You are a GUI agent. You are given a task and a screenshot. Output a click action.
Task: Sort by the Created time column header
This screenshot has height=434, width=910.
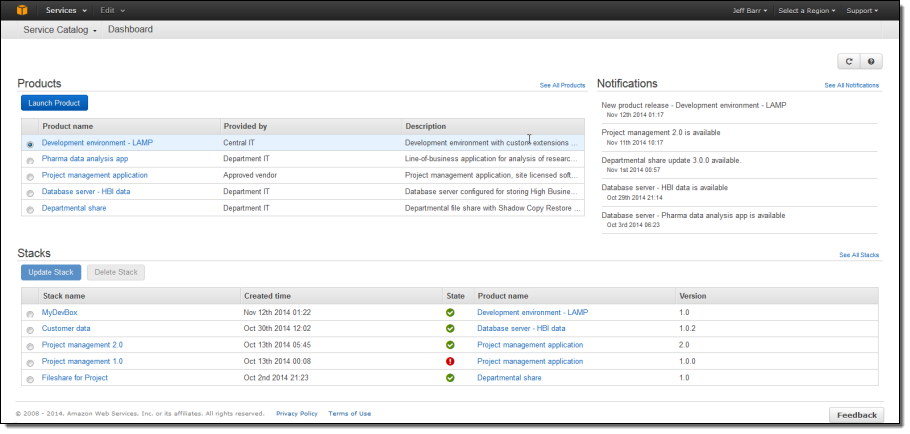(x=268, y=296)
